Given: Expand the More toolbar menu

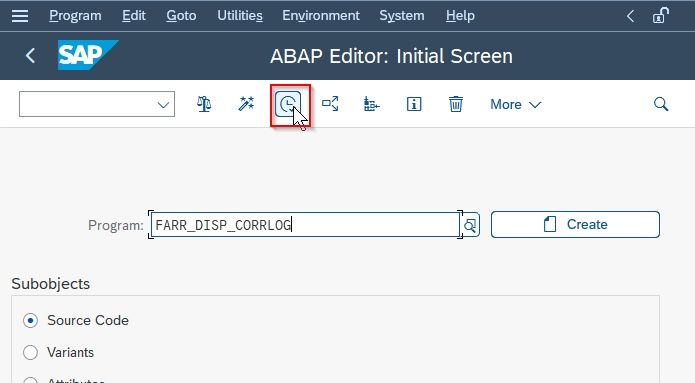Looking at the screenshot, I should 515,105.
